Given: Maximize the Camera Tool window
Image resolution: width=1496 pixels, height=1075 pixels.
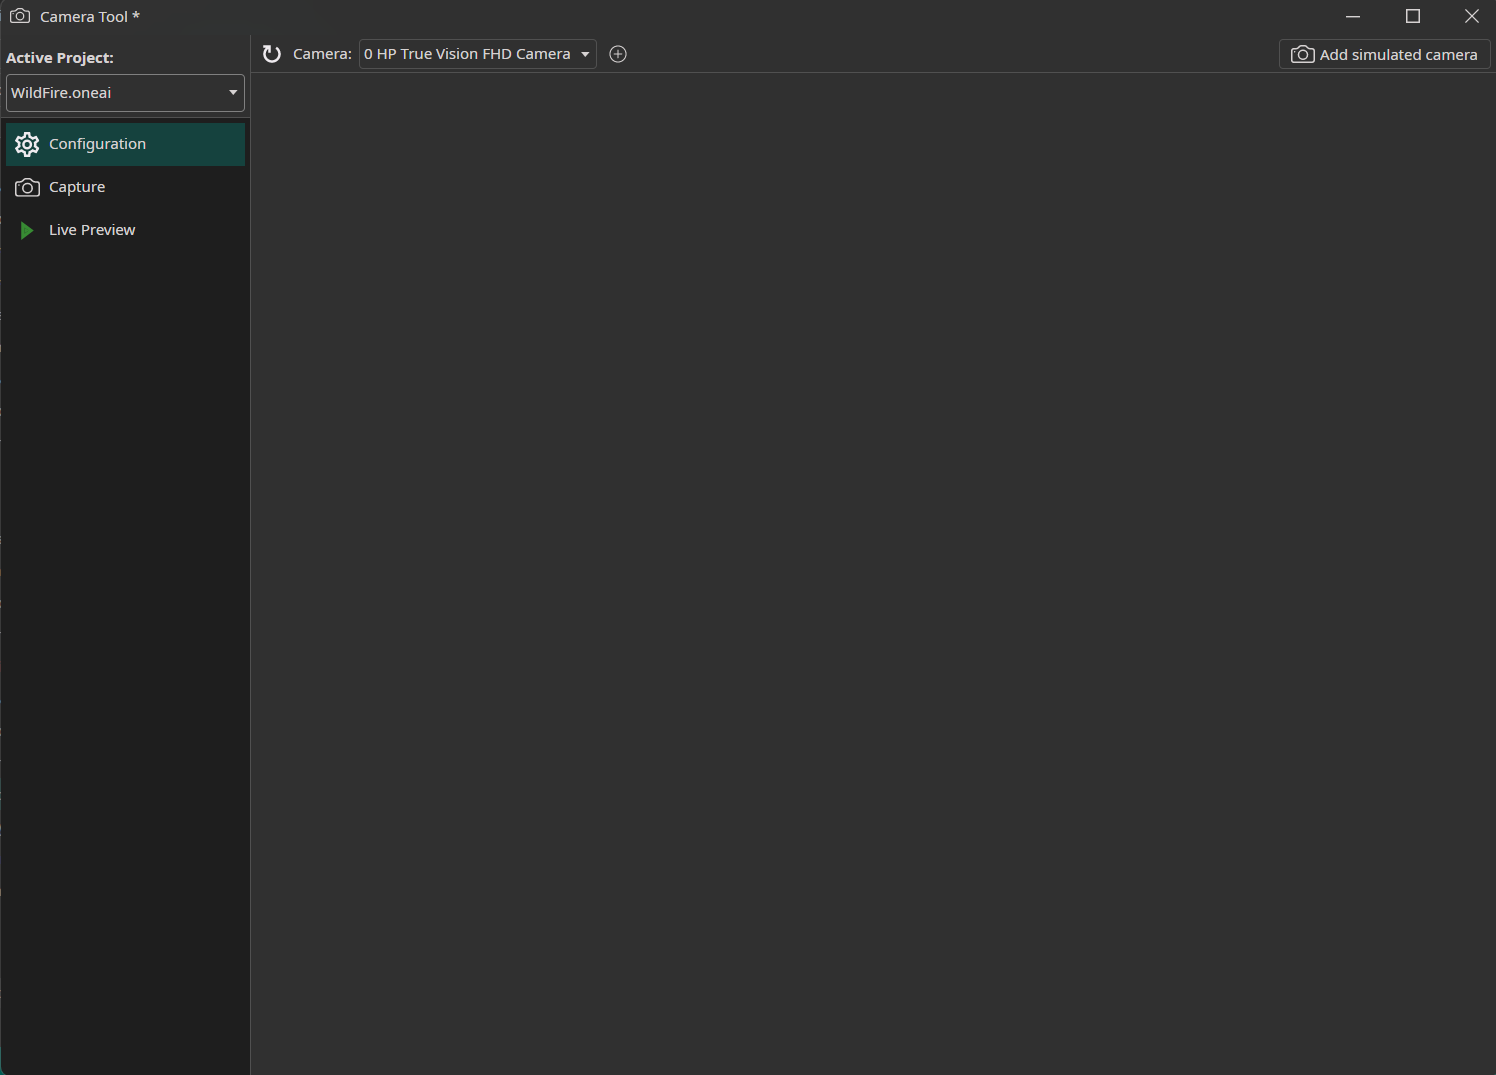Looking at the screenshot, I should tap(1413, 16).
